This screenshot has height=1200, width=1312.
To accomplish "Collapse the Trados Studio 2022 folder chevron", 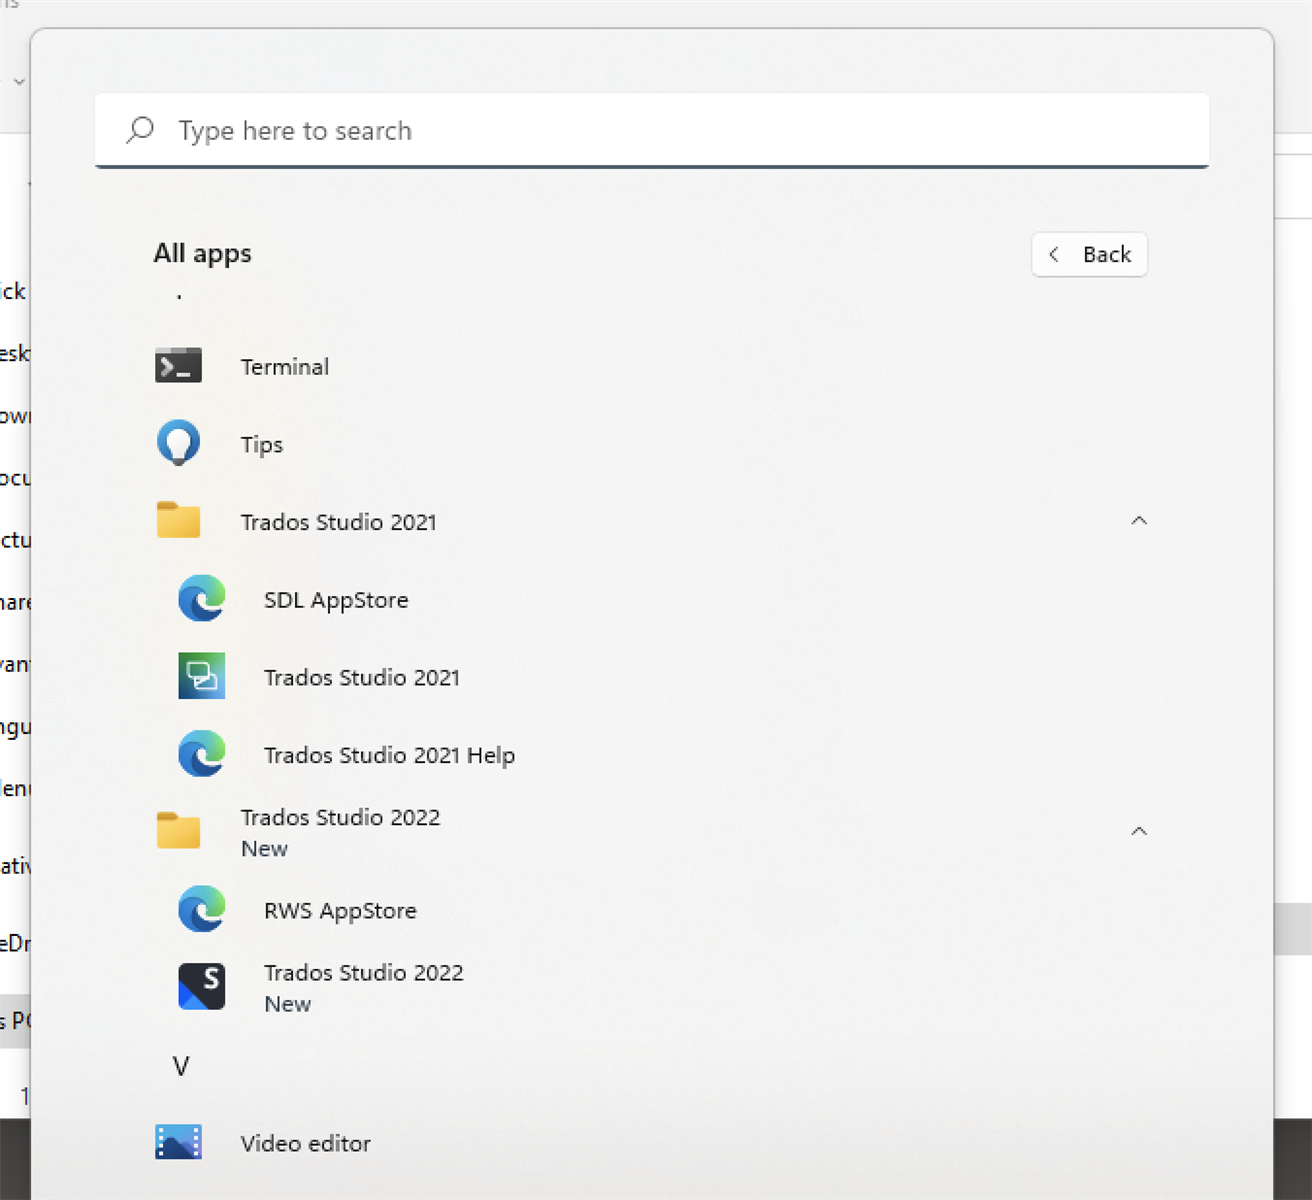I will [1138, 832].
